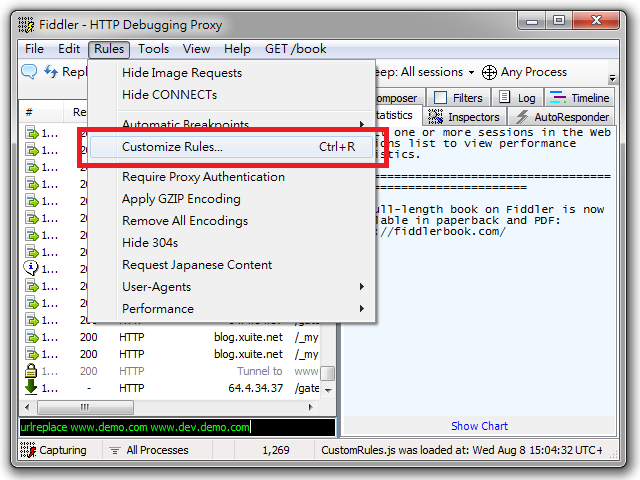Select the padlock Tunnel to session icon

[31, 371]
